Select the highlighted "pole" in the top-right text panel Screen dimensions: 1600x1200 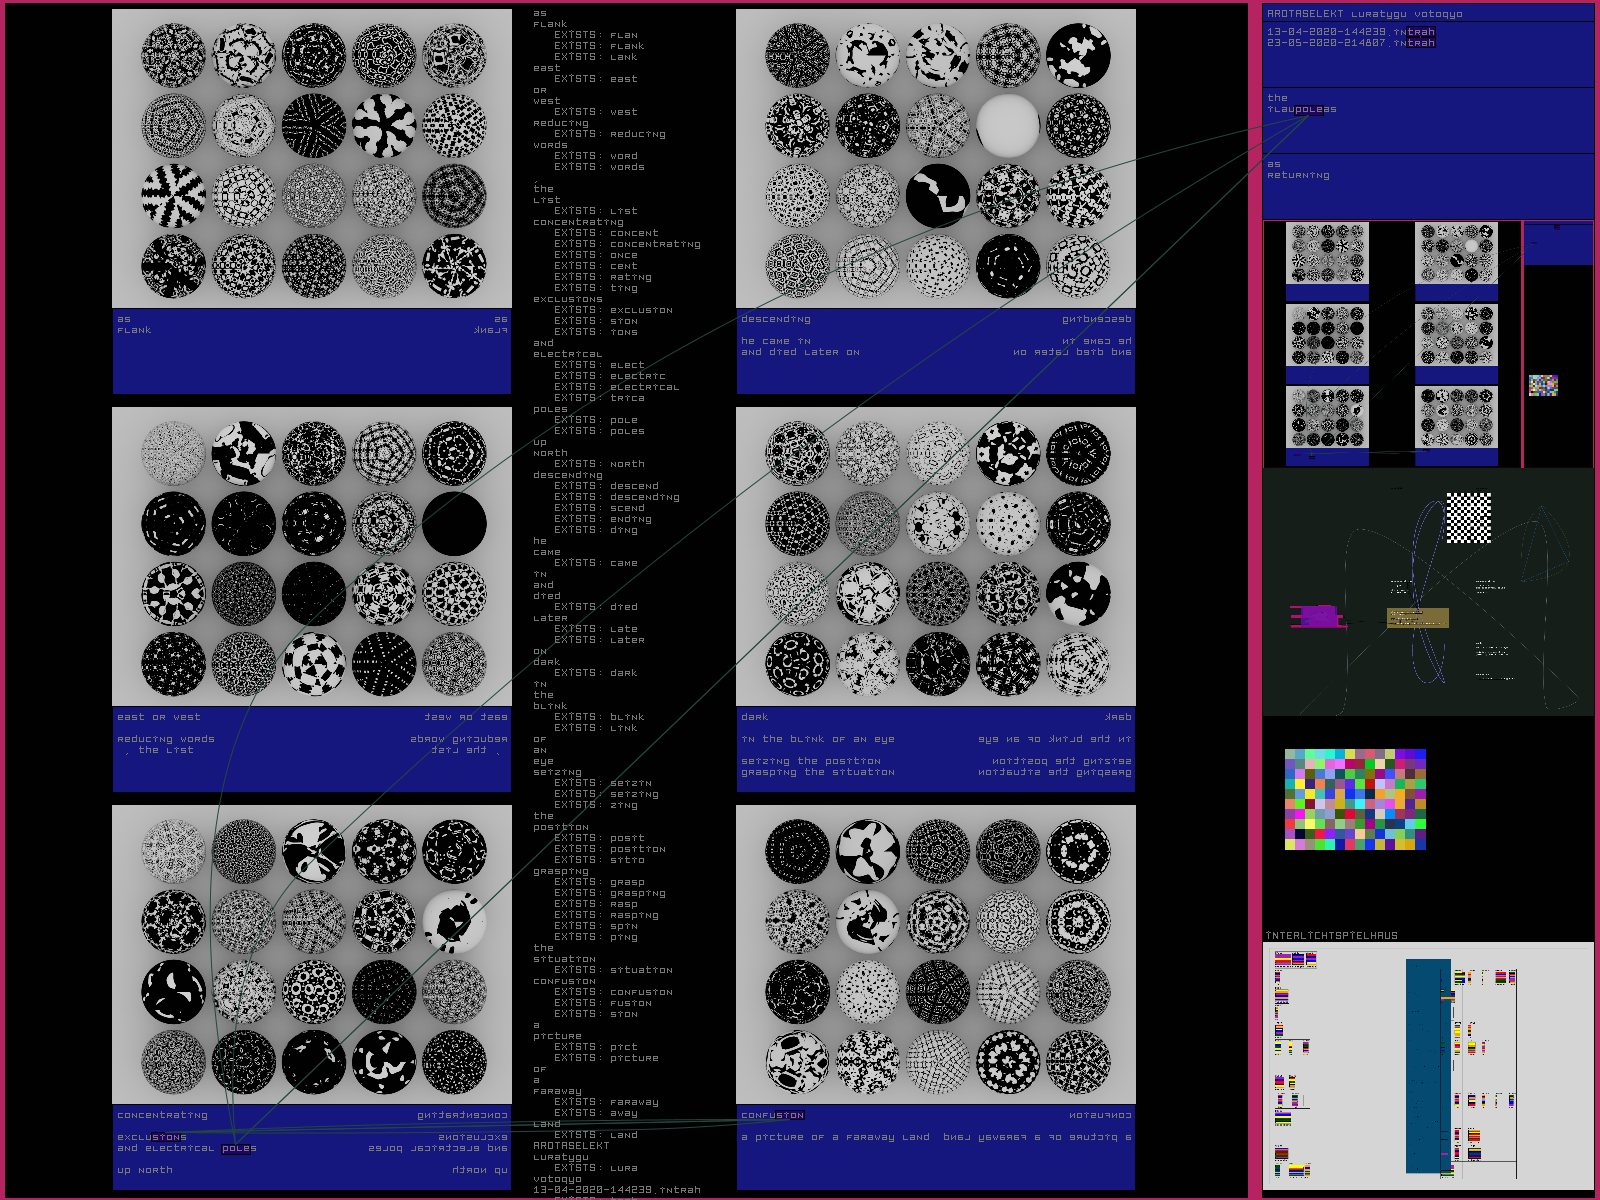1308,110
